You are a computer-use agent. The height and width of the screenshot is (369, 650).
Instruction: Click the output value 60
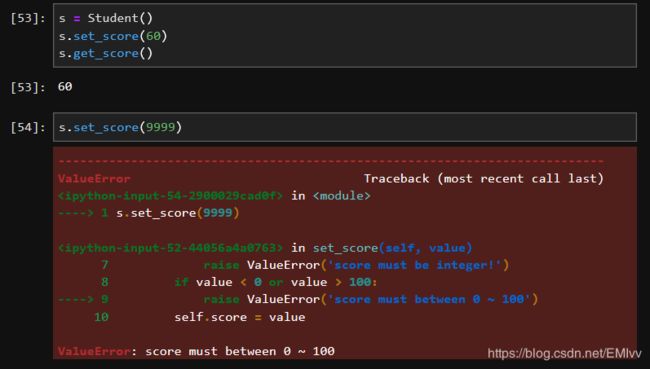click(65, 87)
